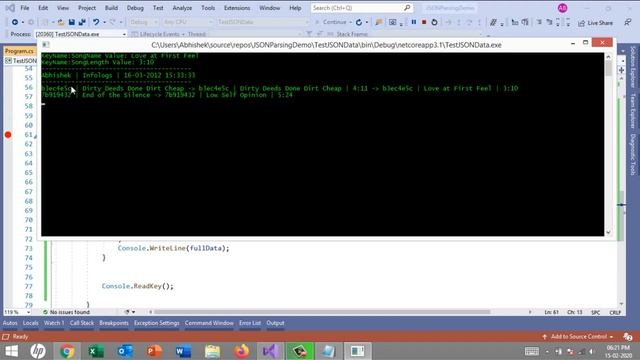
Task: Click the Hot Reload refresh icon
Action: point(359,22)
